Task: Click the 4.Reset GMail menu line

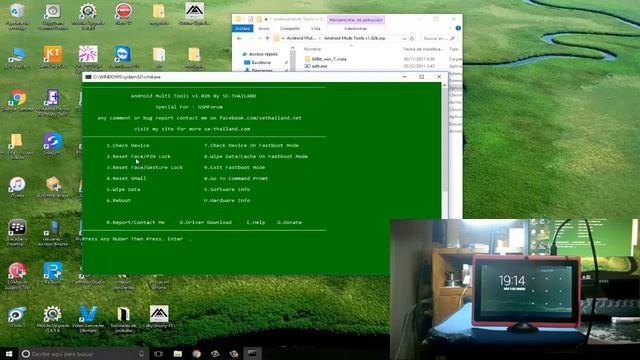Action: click(x=126, y=178)
